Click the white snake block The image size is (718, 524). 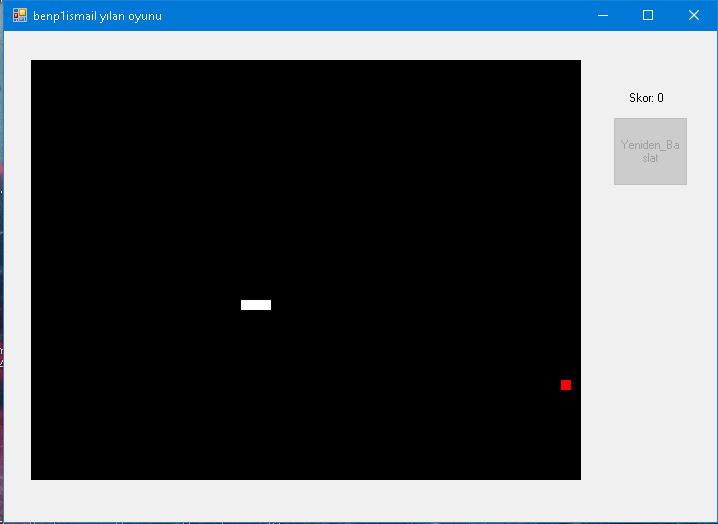256,305
